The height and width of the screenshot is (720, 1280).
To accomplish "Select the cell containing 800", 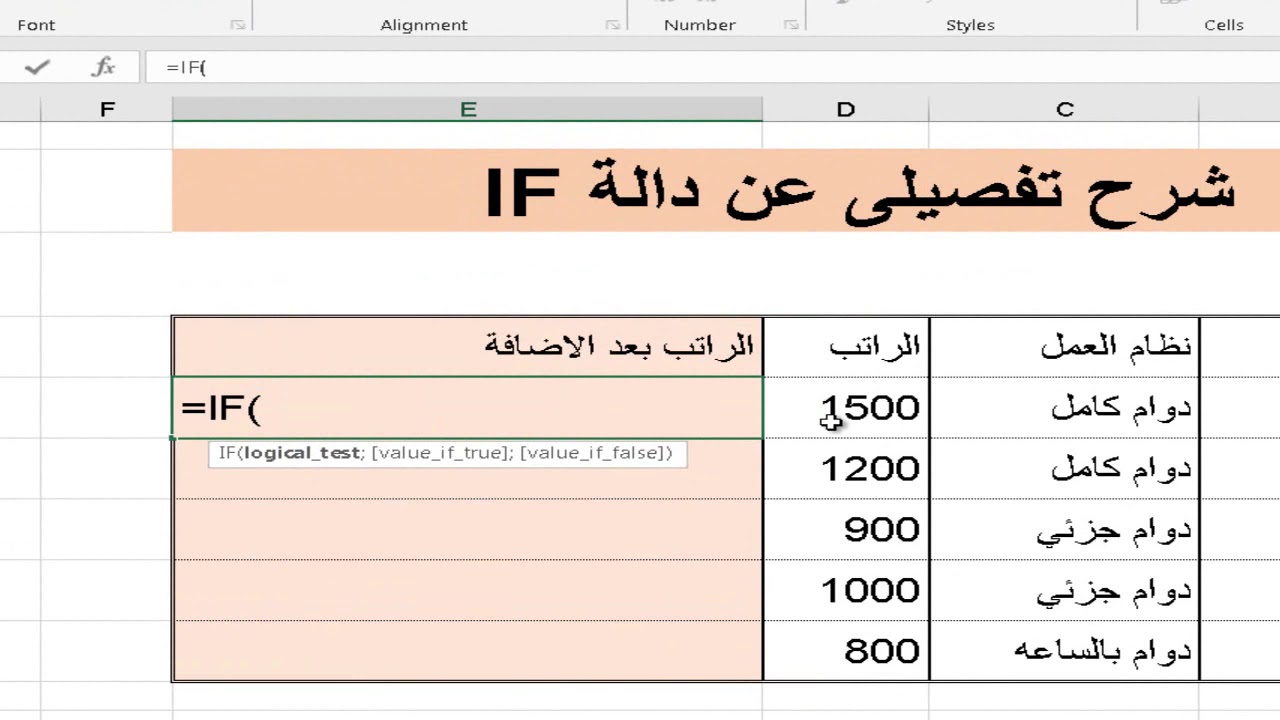I will point(846,651).
